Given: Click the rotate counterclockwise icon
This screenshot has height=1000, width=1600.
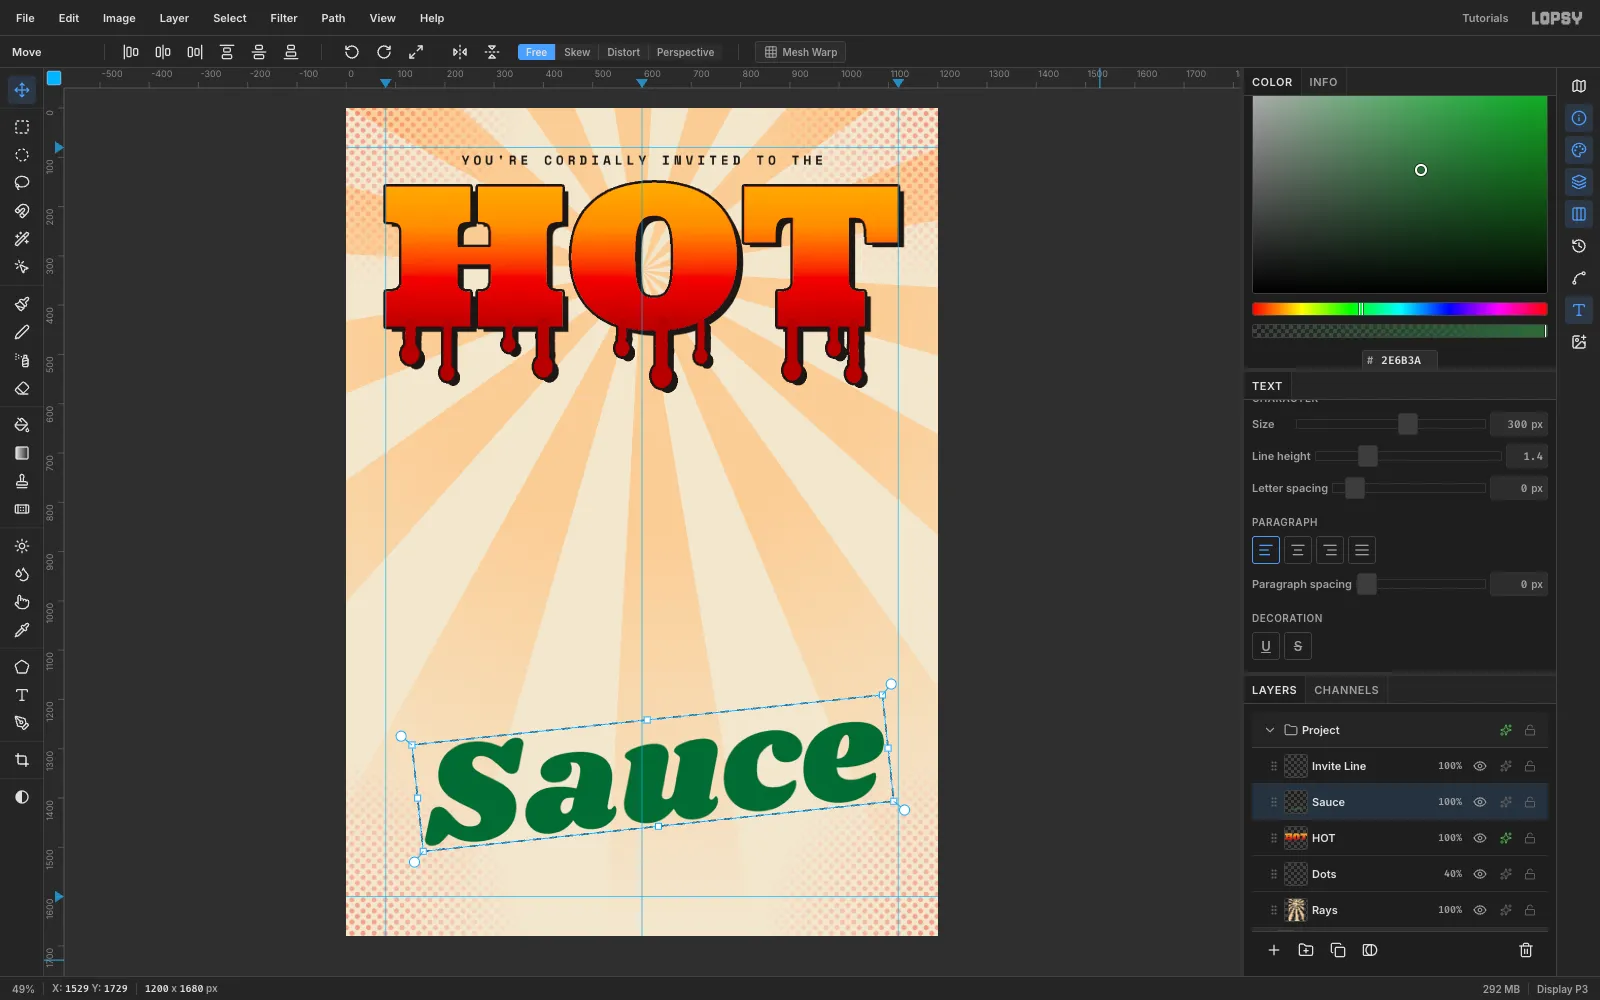Looking at the screenshot, I should coord(352,52).
